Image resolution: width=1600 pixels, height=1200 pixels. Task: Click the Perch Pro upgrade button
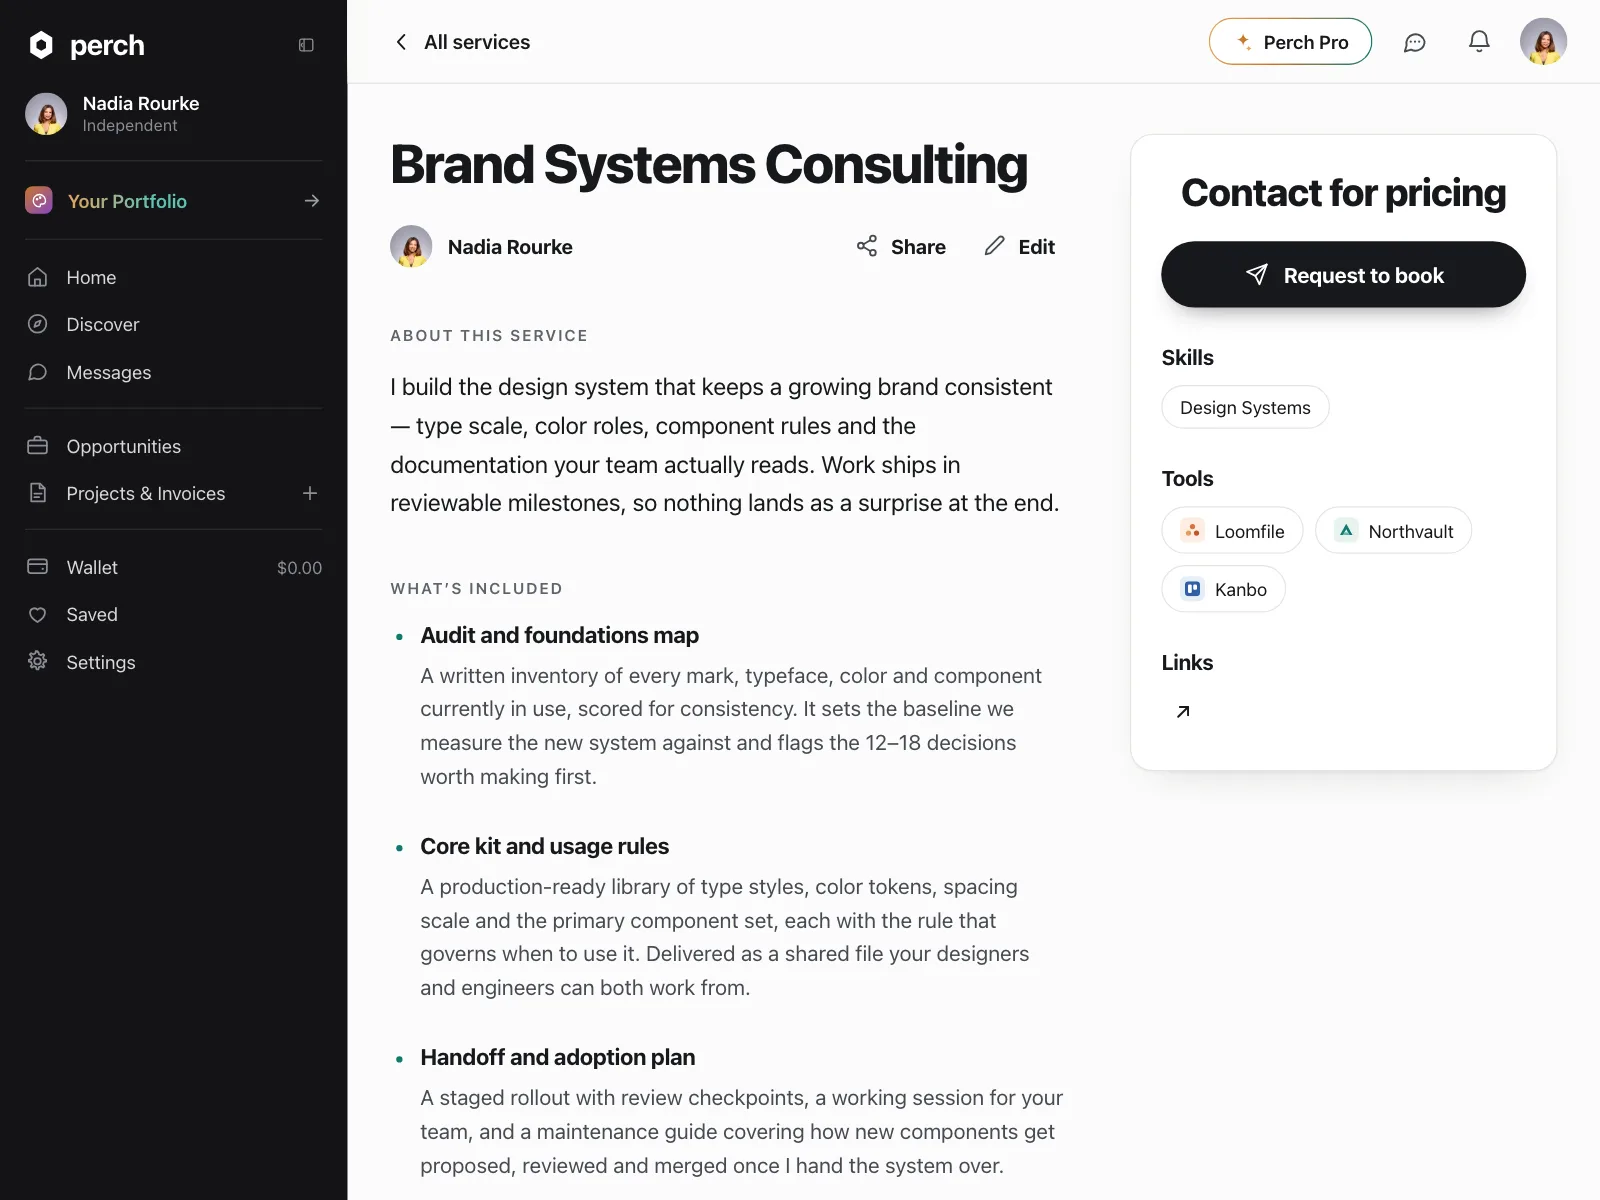click(x=1290, y=42)
